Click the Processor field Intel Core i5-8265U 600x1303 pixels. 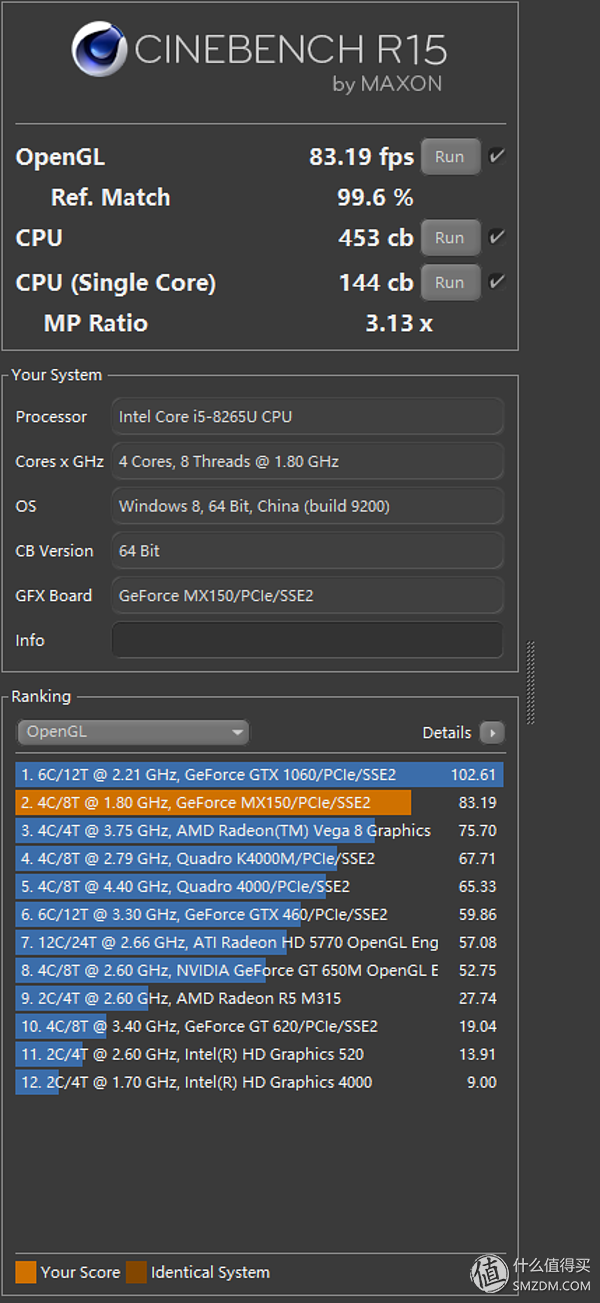click(308, 416)
